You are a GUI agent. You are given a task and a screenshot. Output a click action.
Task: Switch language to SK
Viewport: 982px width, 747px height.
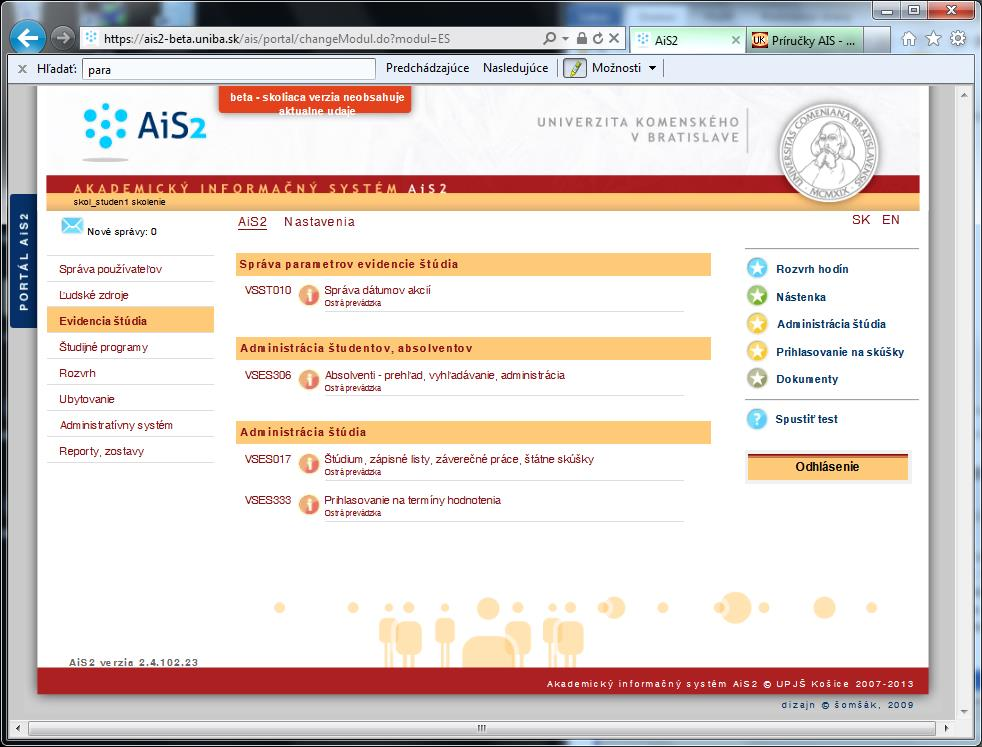click(861, 220)
